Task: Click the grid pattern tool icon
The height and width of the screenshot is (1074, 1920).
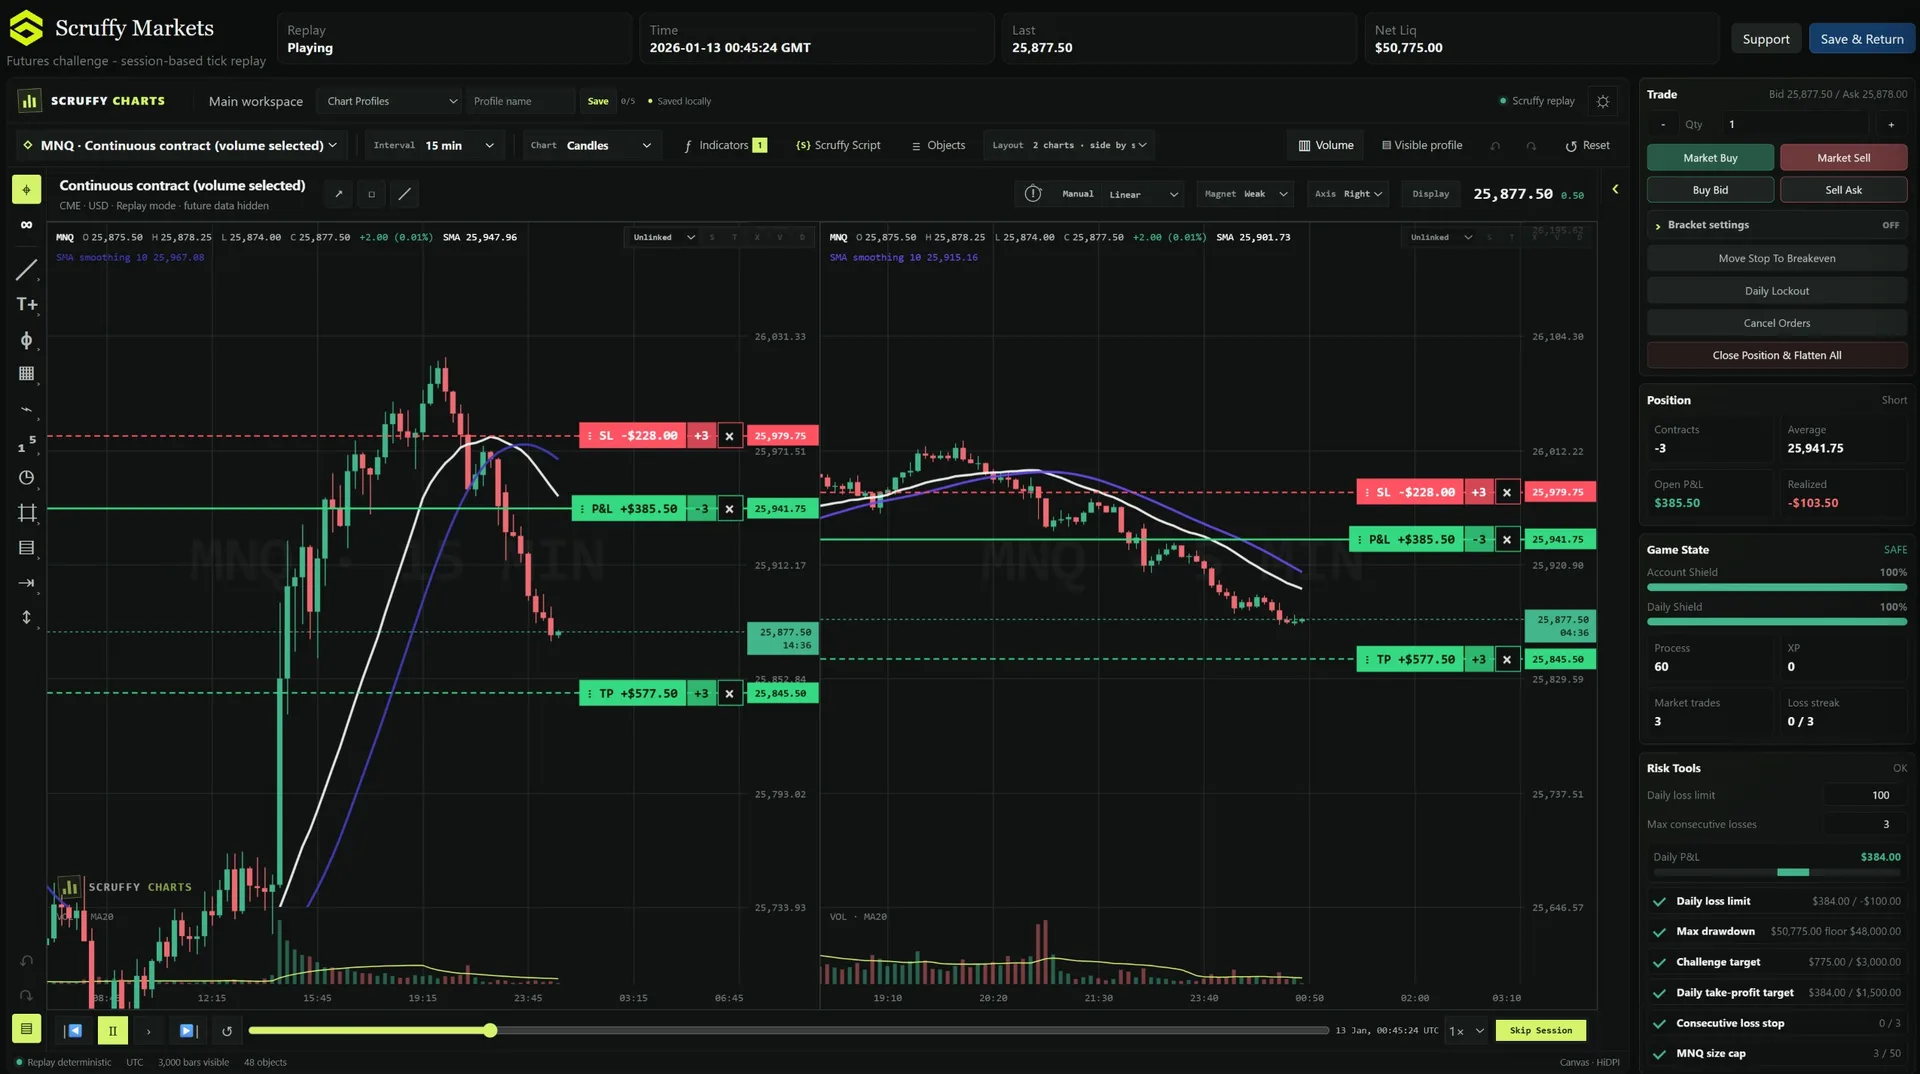Action: pyautogui.click(x=26, y=374)
